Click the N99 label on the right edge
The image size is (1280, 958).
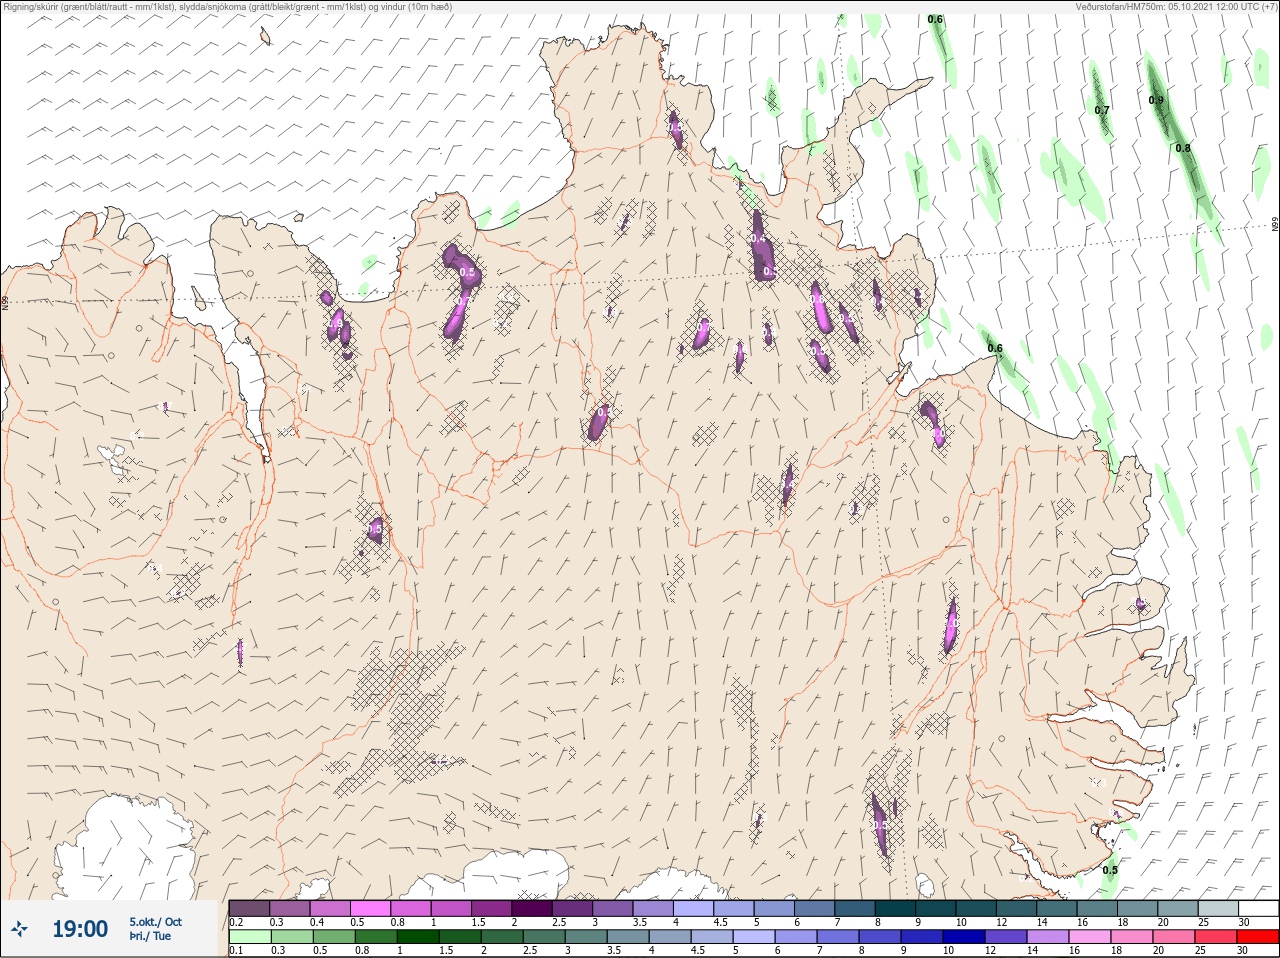(x=1275, y=226)
